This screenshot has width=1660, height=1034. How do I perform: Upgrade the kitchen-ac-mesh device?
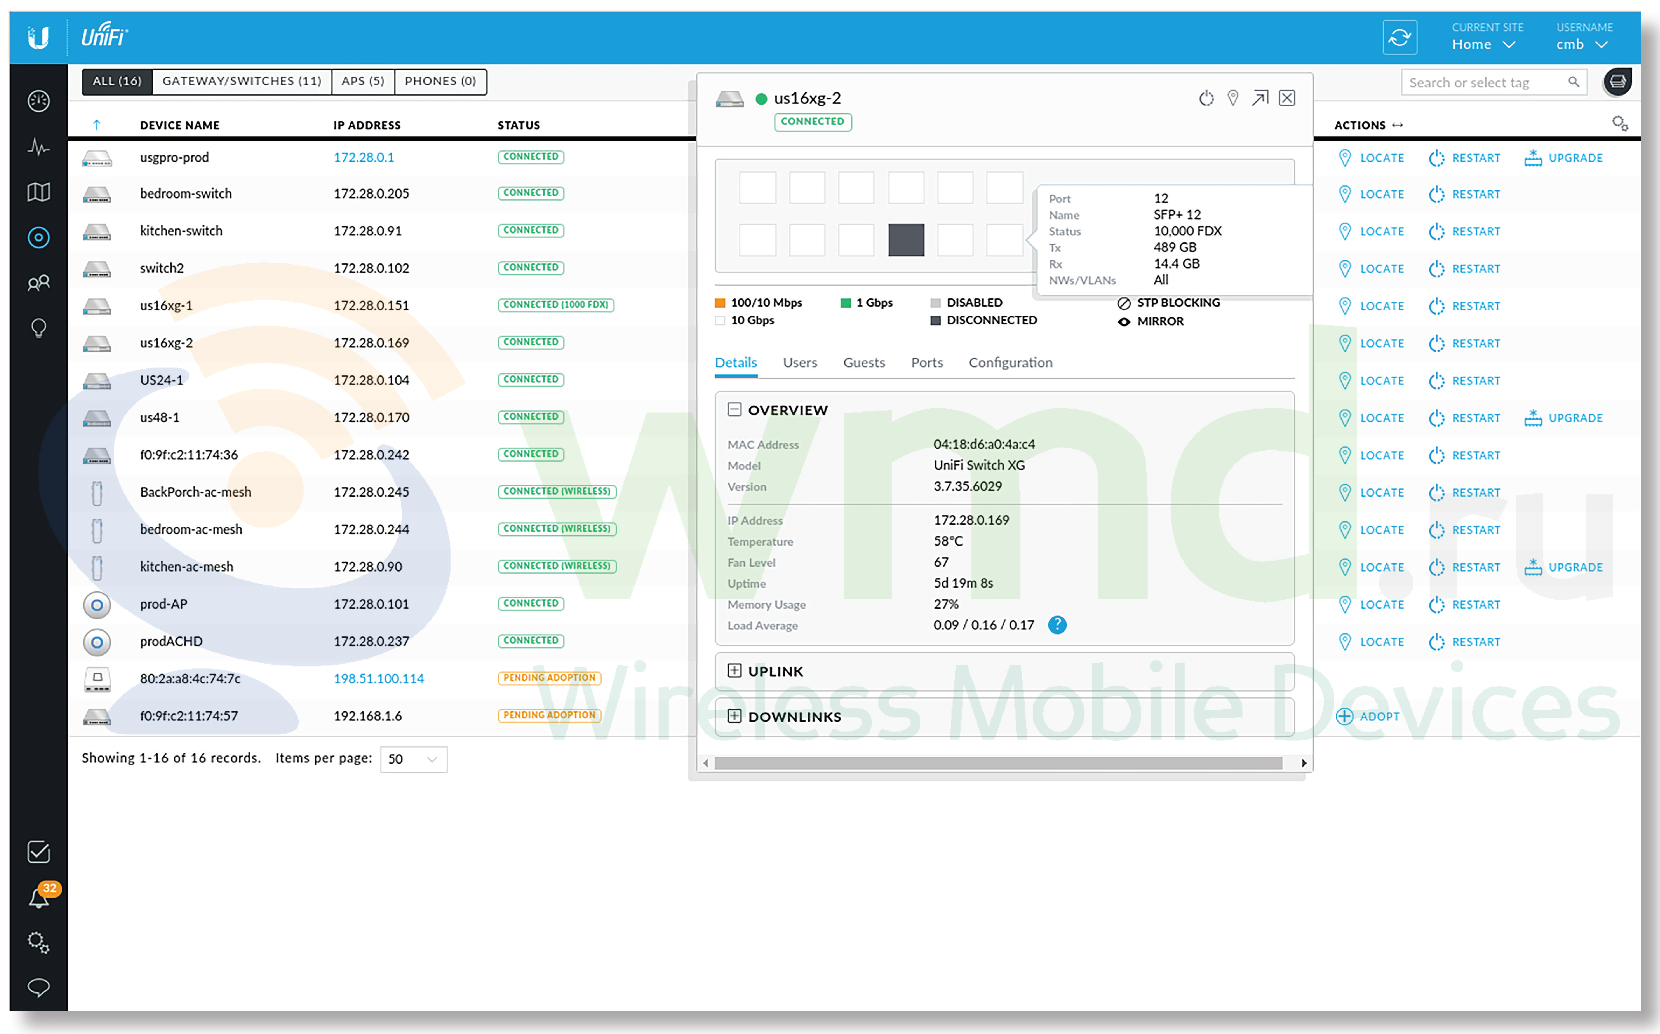tap(1564, 567)
